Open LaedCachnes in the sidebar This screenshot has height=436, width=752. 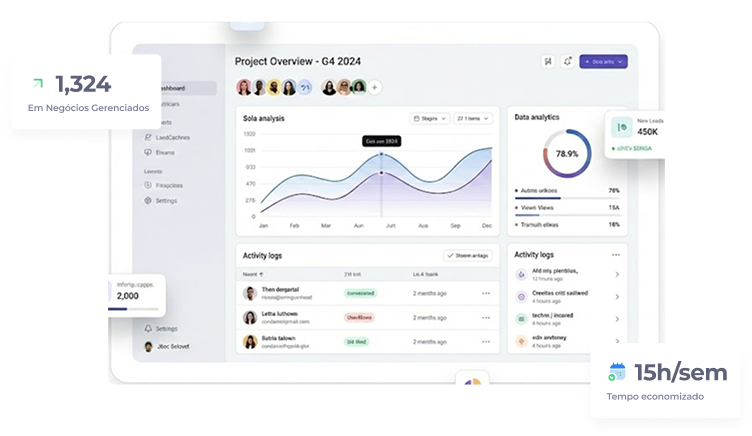pyautogui.click(x=167, y=137)
